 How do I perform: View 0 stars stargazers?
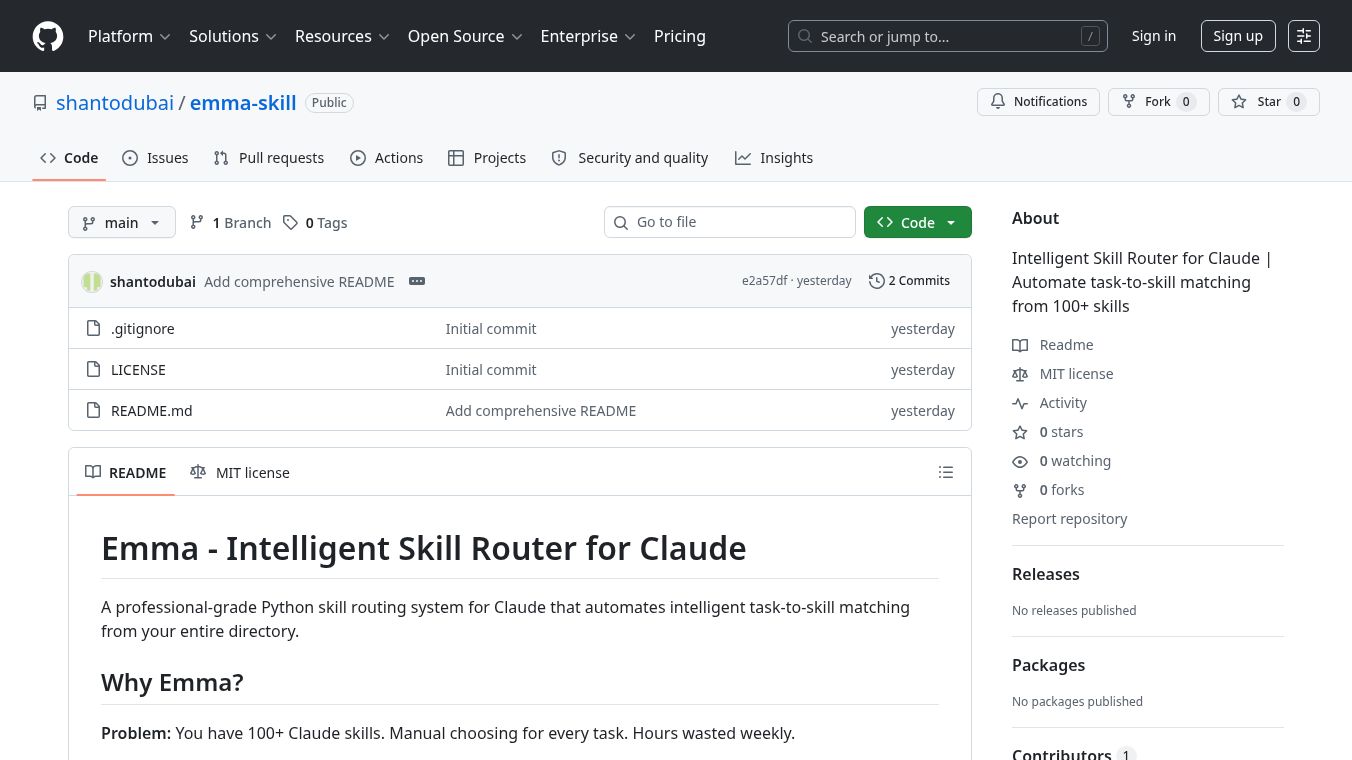[x=1048, y=432]
